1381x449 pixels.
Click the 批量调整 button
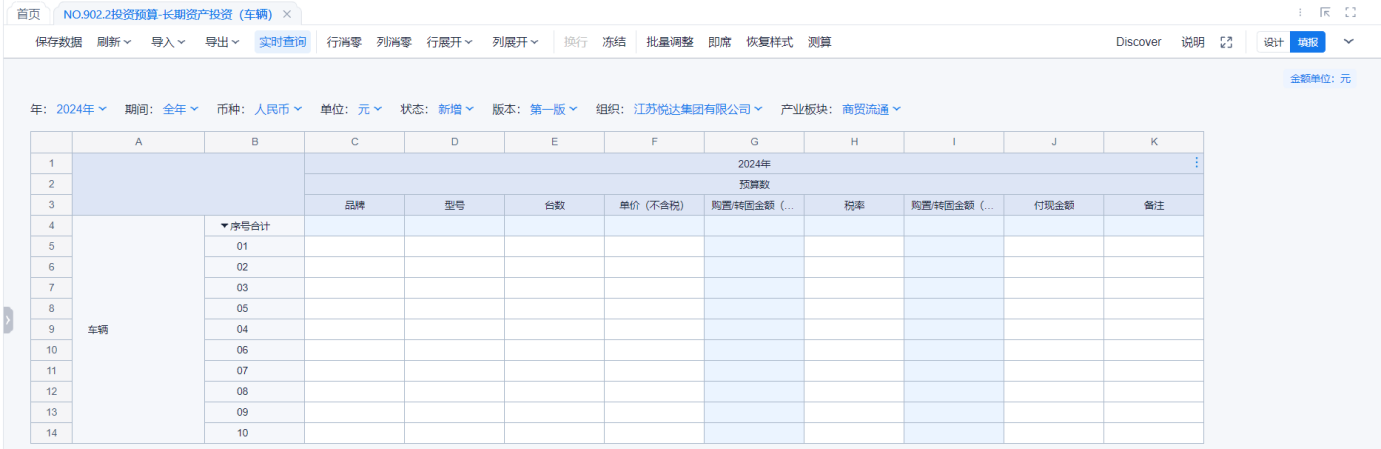[670, 42]
